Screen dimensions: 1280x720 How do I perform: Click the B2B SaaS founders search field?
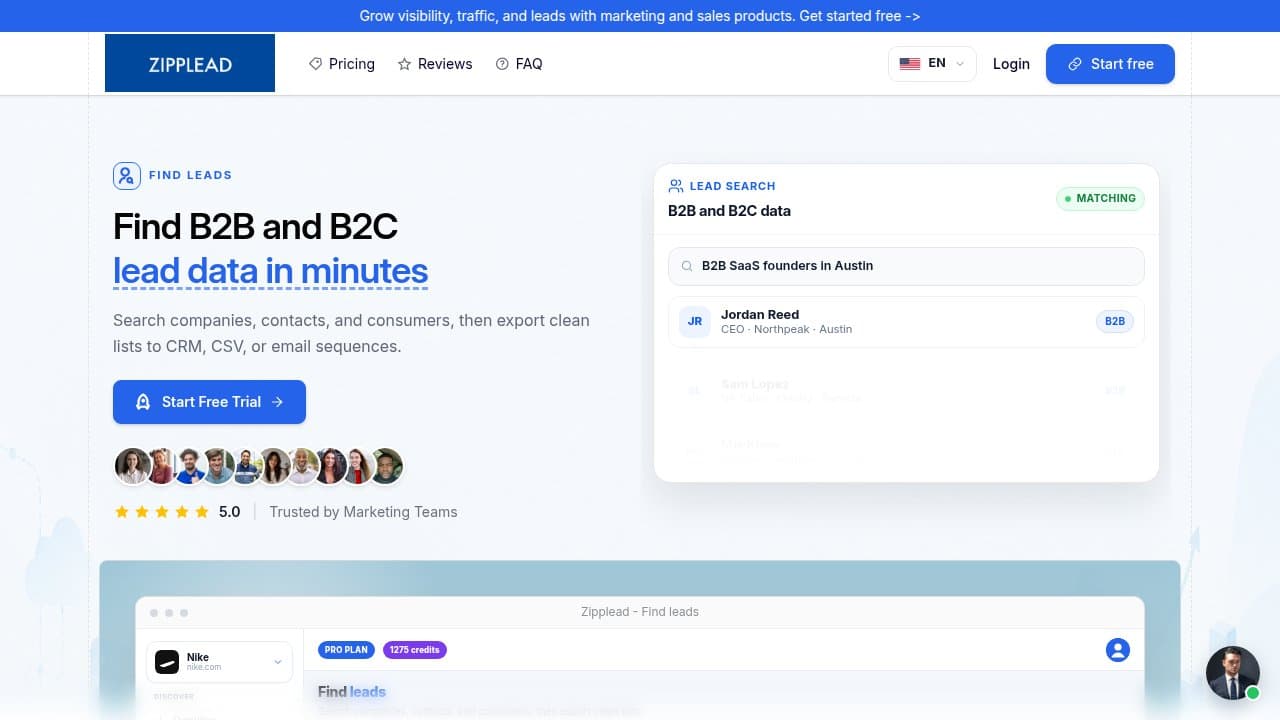(906, 266)
